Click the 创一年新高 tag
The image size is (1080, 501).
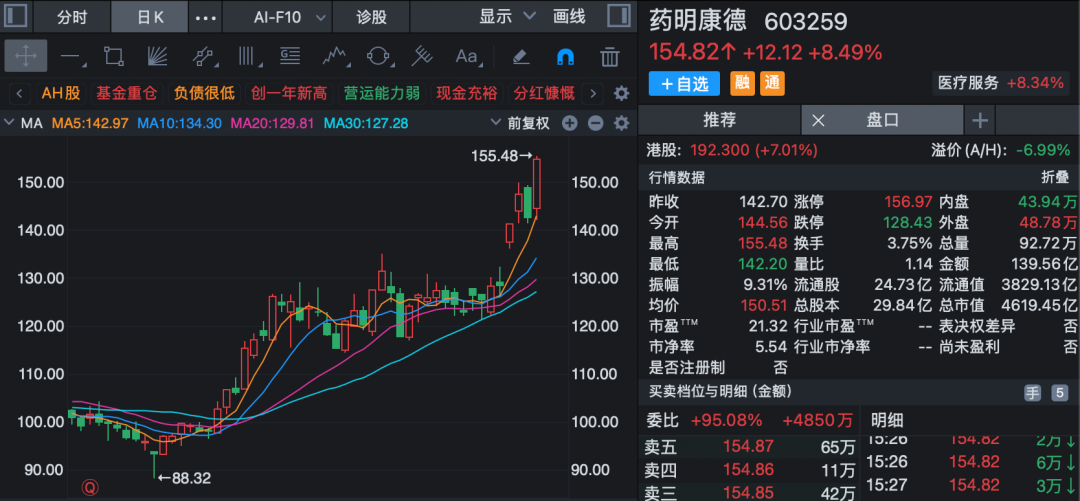[289, 93]
